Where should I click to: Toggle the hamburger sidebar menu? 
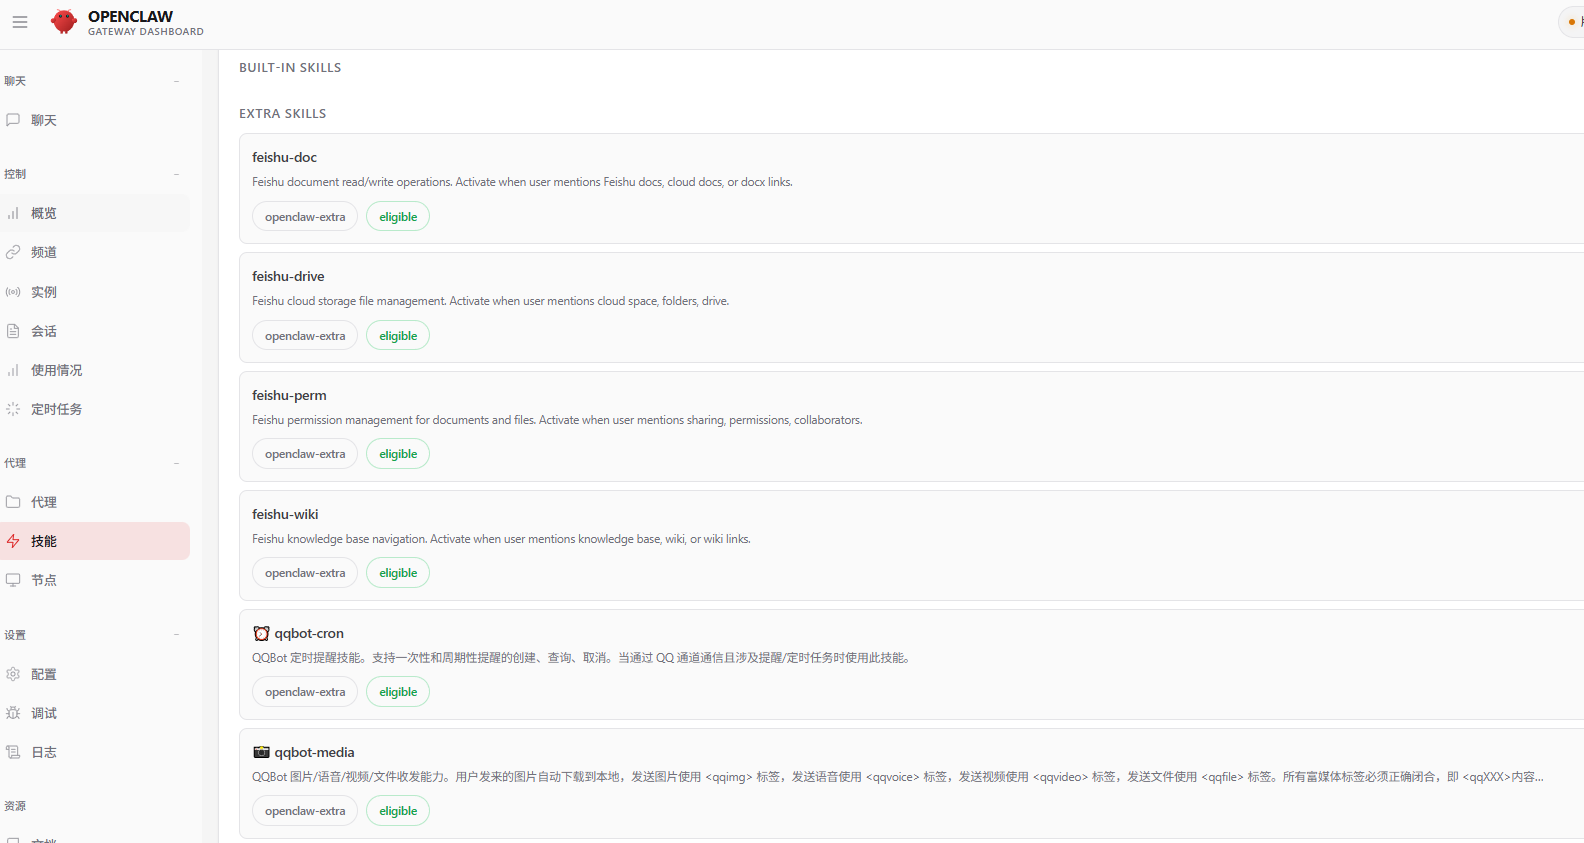click(x=20, y=22)
